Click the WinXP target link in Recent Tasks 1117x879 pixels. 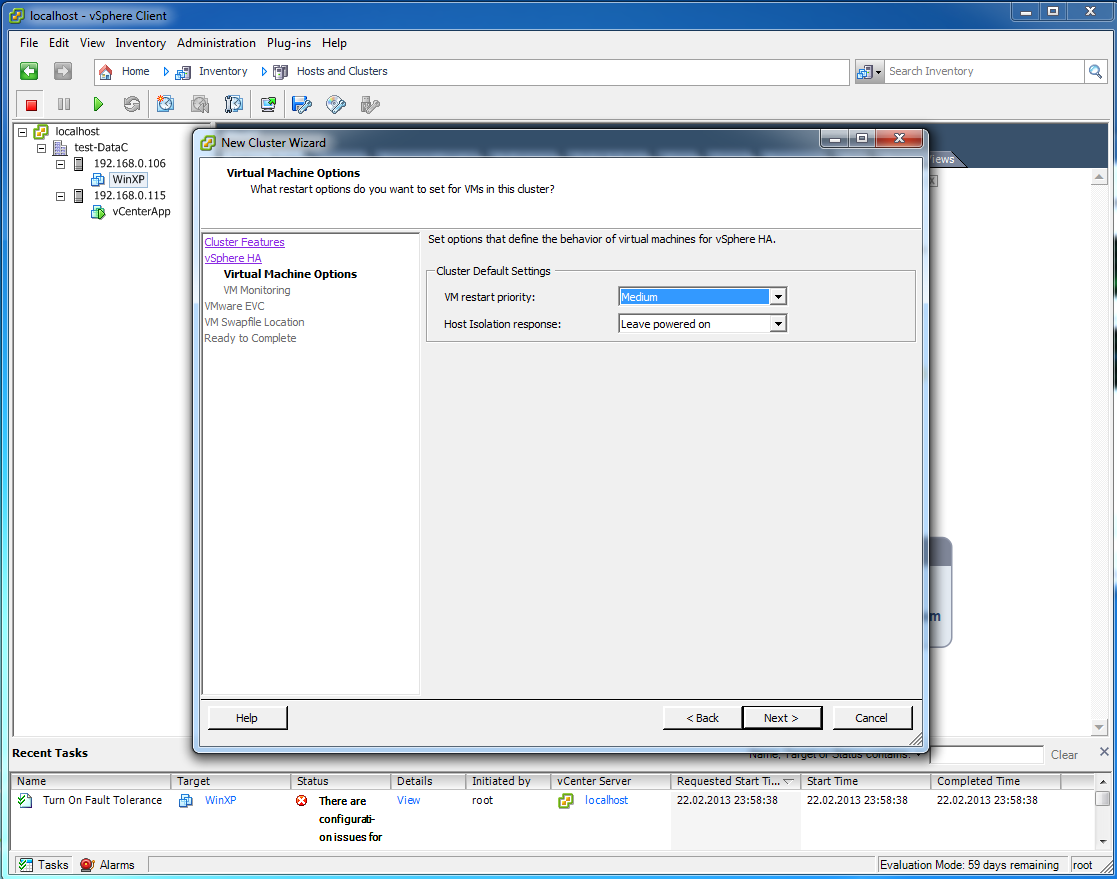(221, 801)
